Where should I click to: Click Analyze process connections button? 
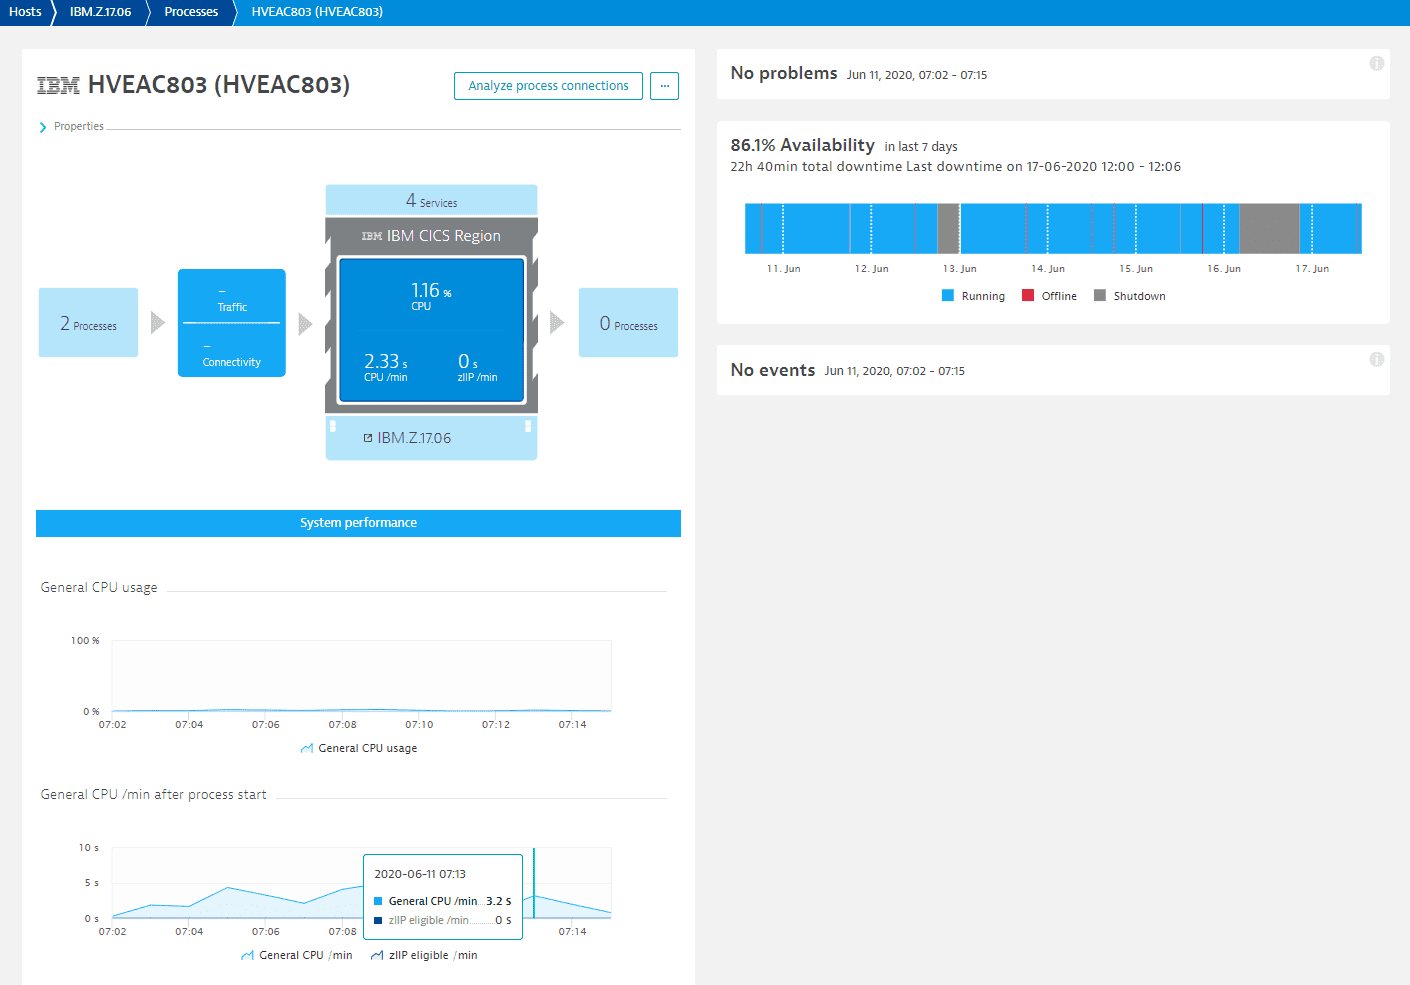click(x=548, y=86)
